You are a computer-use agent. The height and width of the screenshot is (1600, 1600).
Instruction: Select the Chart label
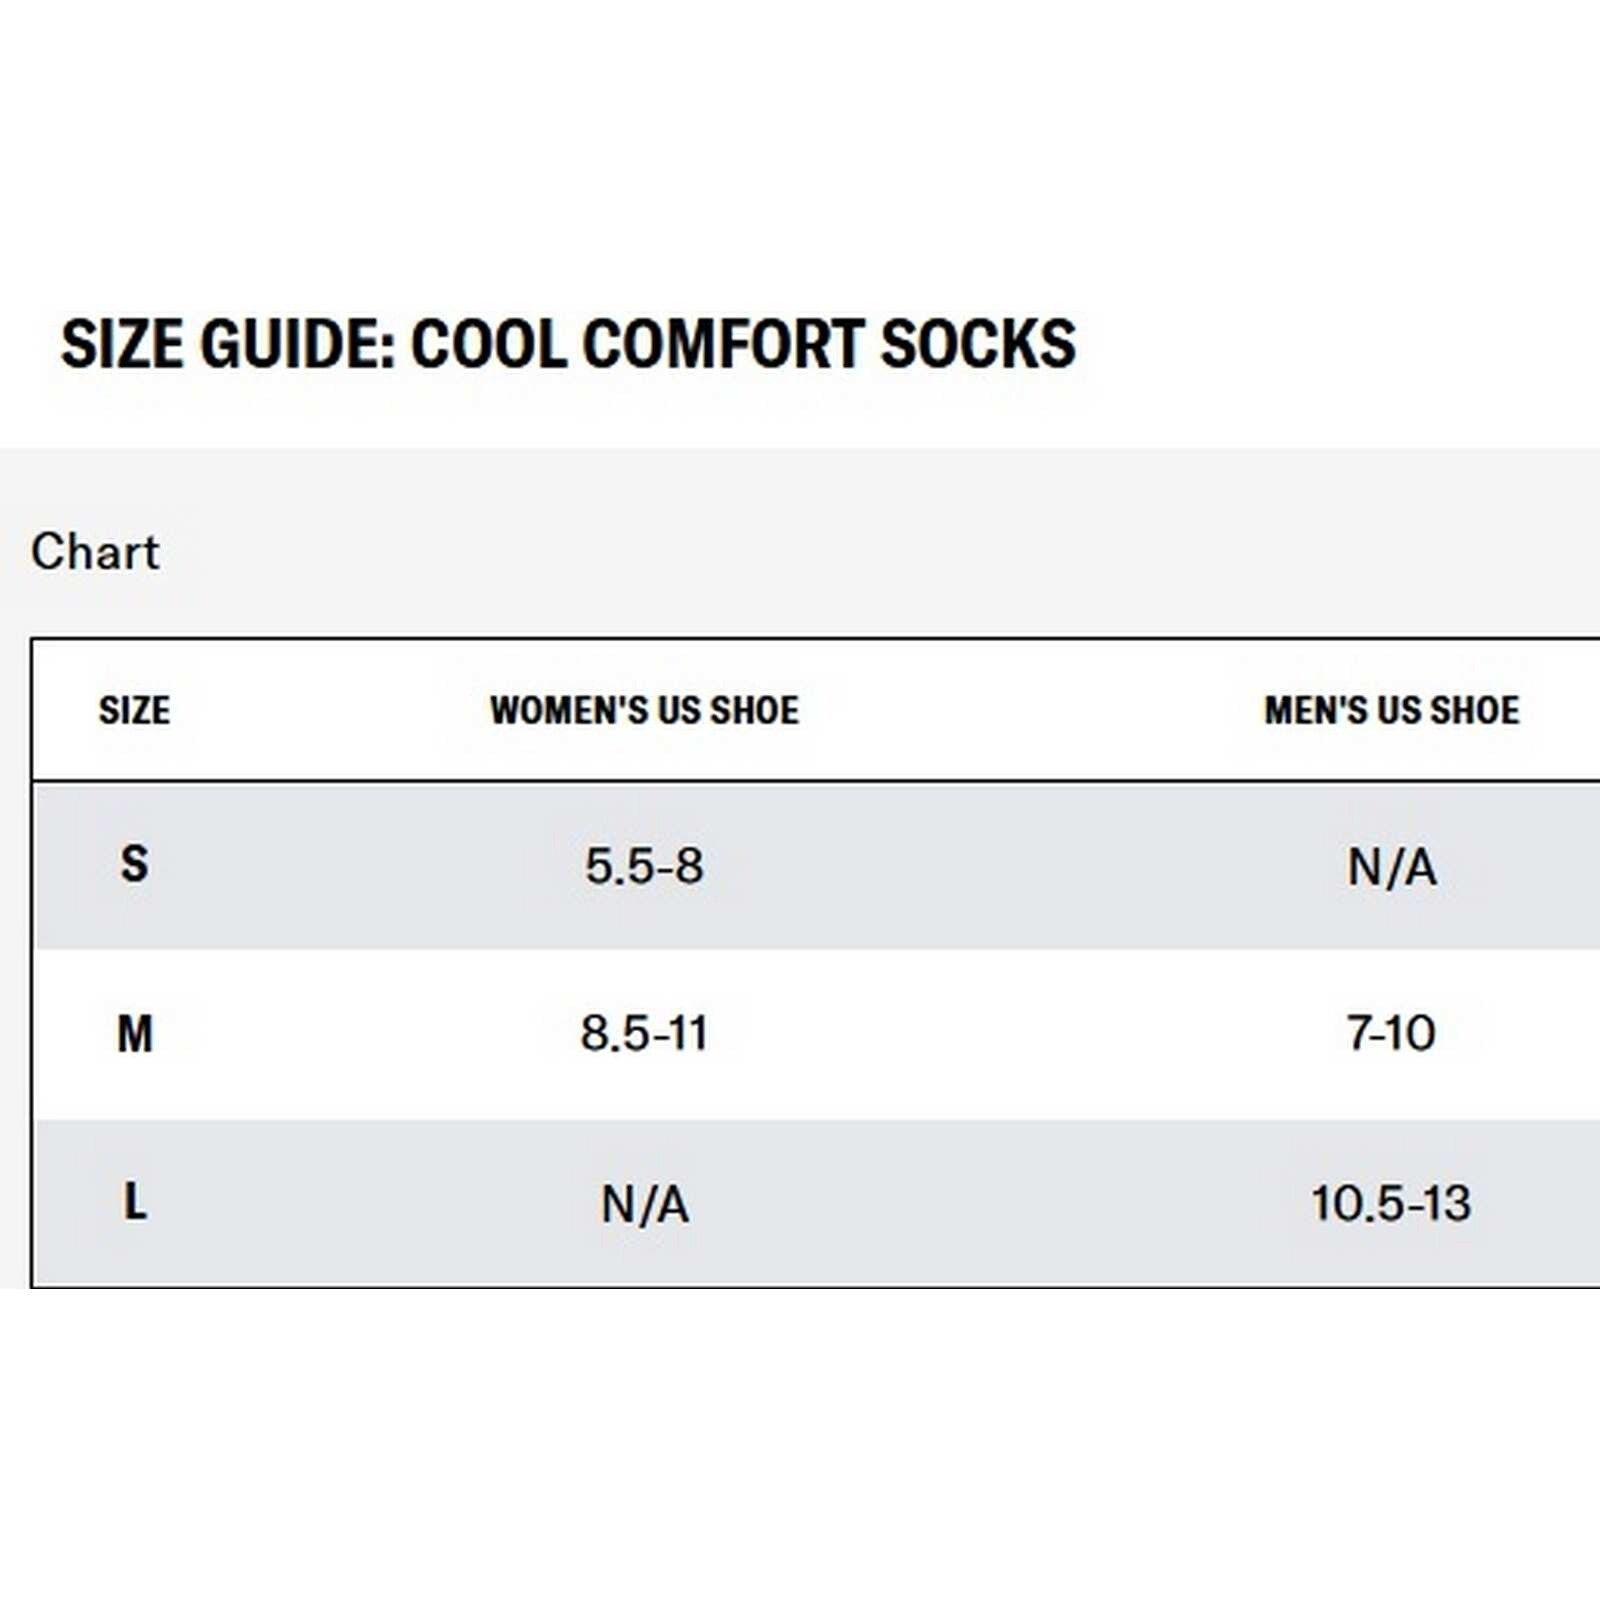point(95,552)
